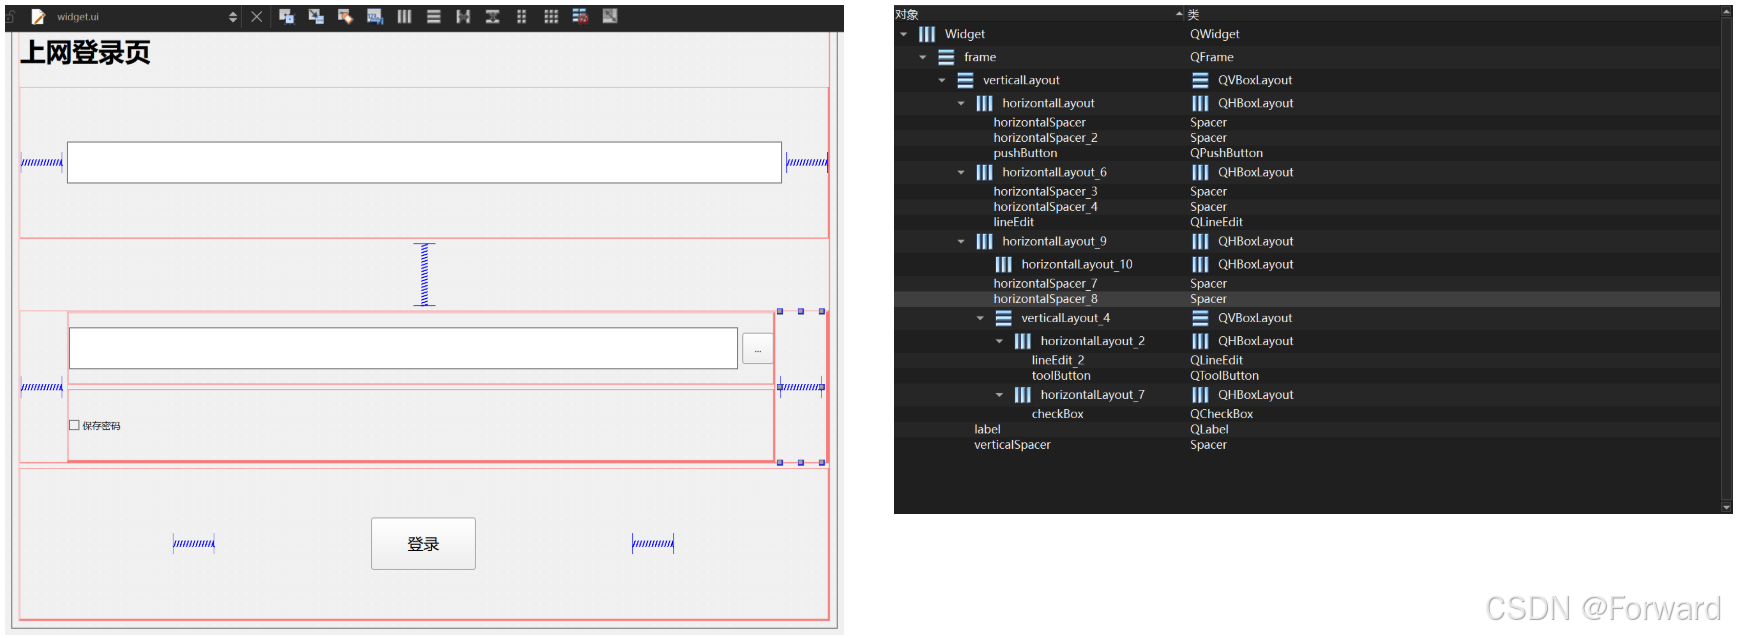The width and height of the screenshot is (1737, 638).
Task: Open the widget.ui file selector dropdown
Action: [x=233, y=17]
